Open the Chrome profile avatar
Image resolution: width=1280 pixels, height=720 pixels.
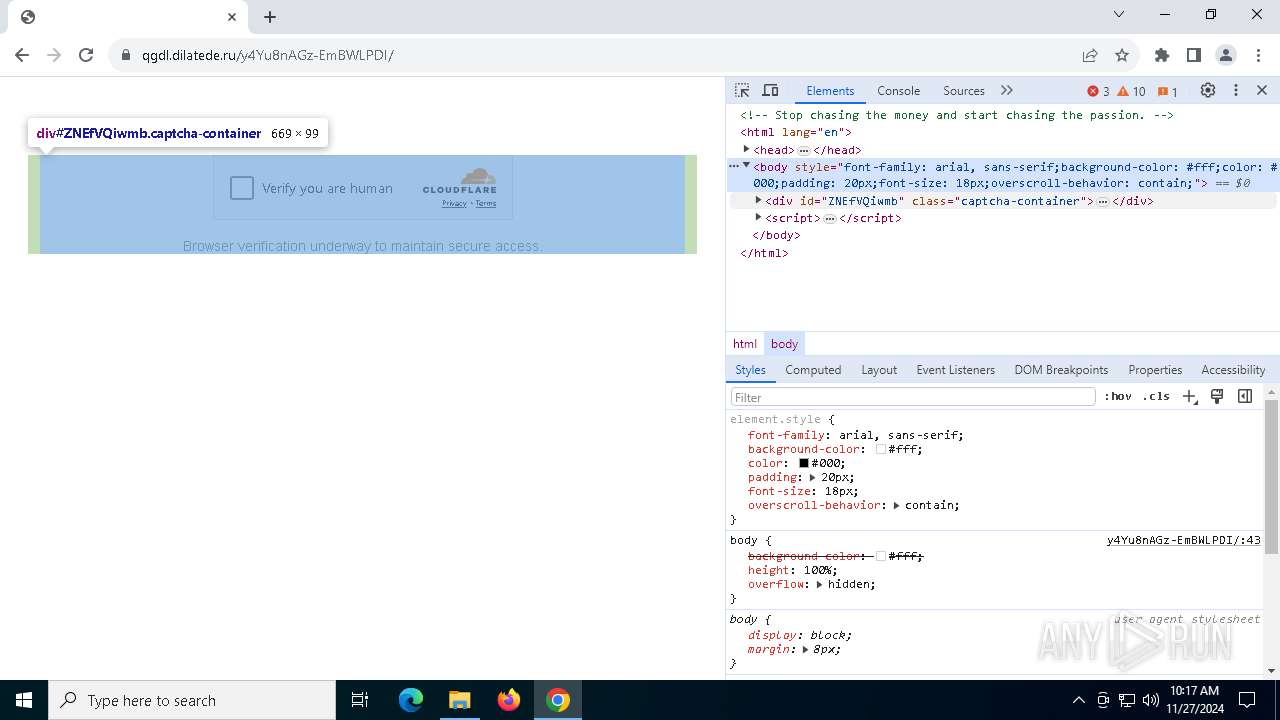(1226, 55)
